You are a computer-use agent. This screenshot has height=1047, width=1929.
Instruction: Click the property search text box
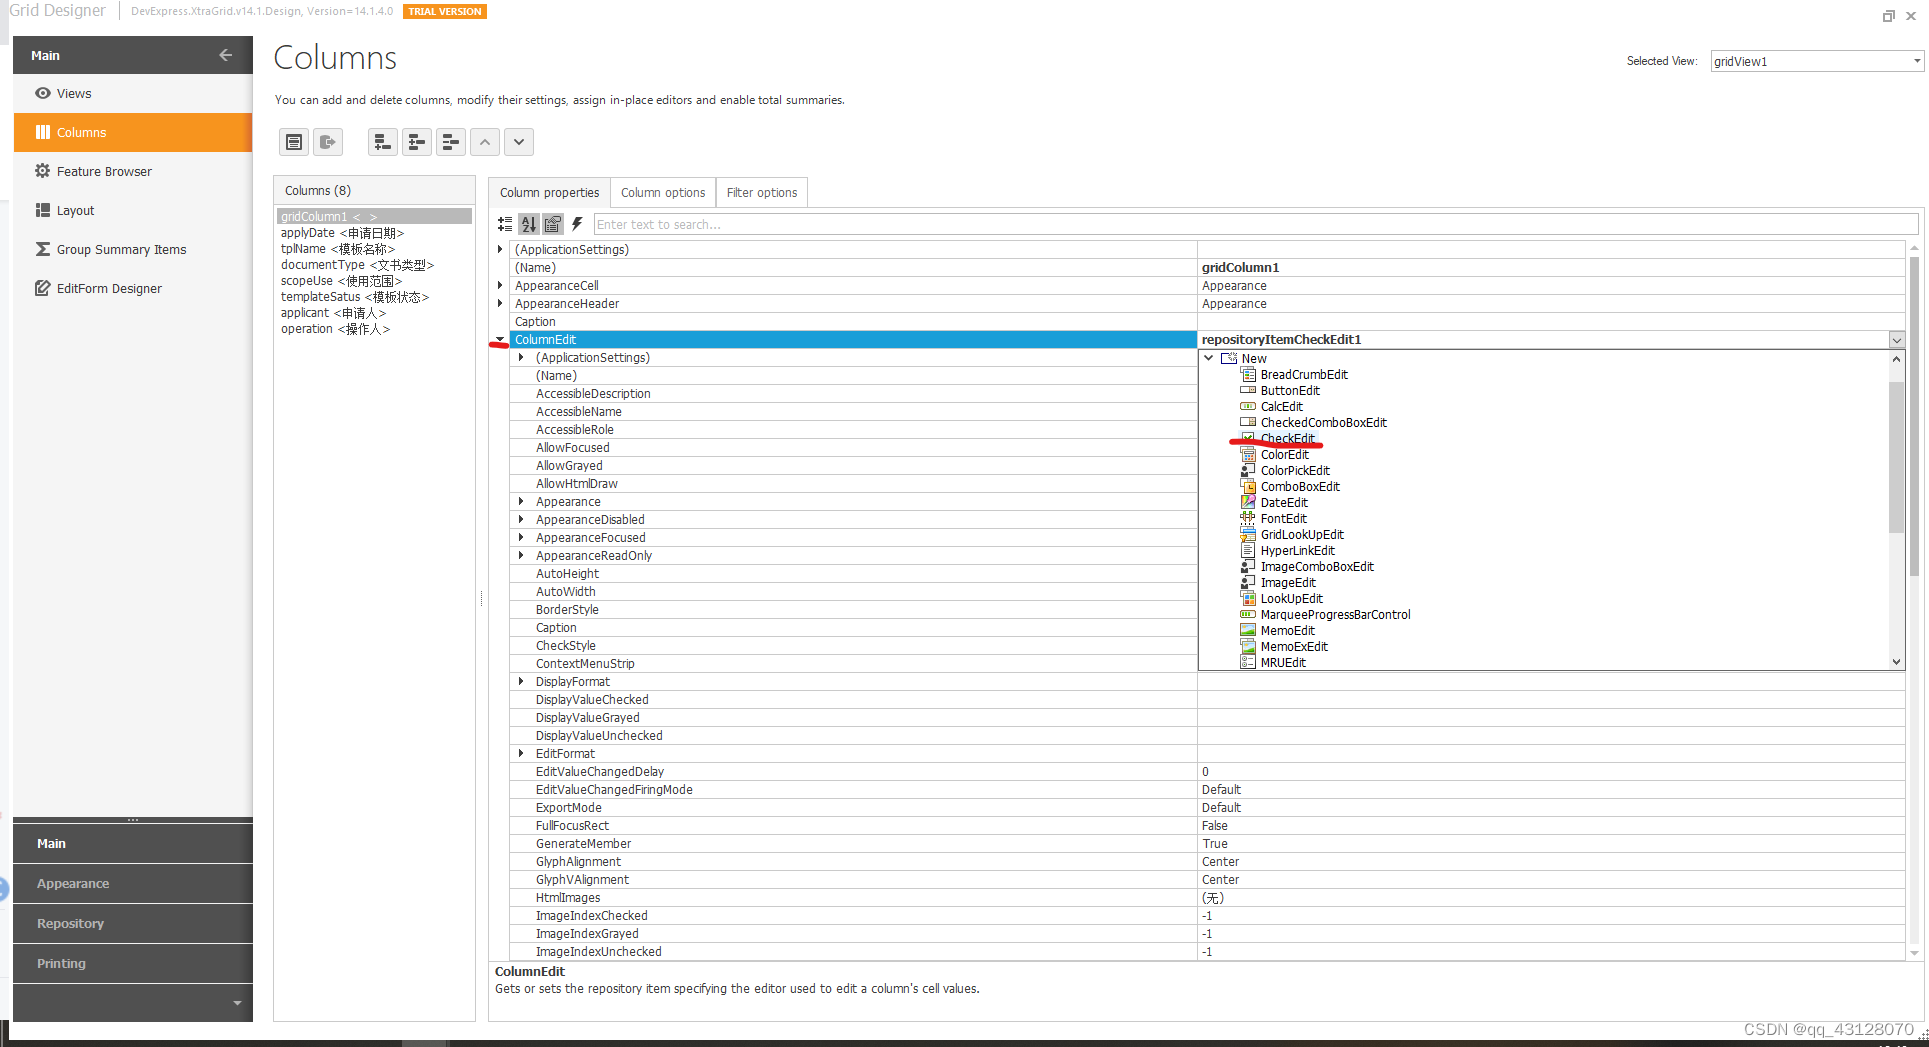tap(1256, 225)
